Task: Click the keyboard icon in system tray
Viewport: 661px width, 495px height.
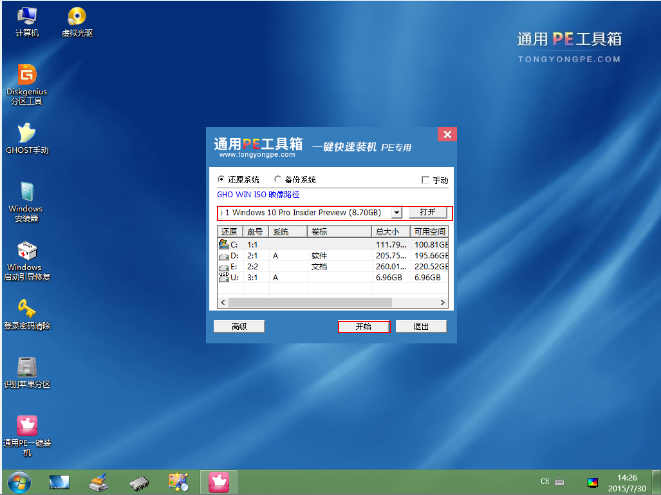Action: pos(559,482)
